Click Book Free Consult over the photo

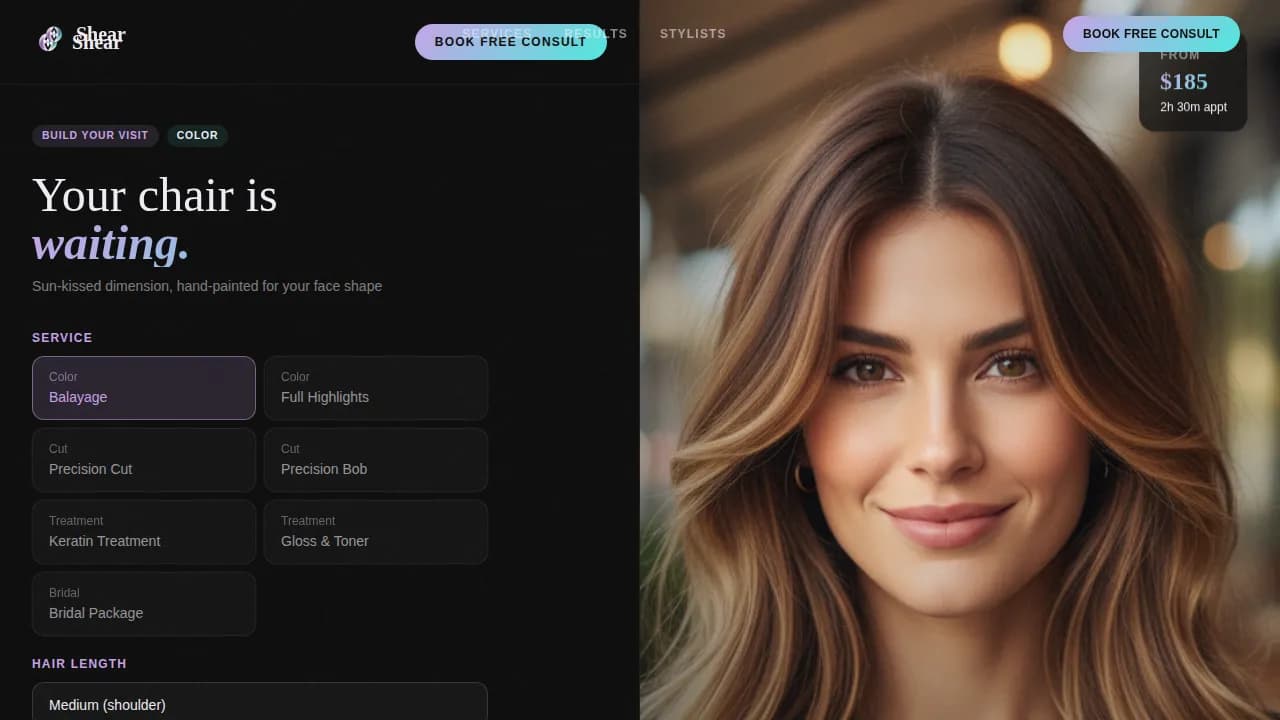tap(1151, 34)
